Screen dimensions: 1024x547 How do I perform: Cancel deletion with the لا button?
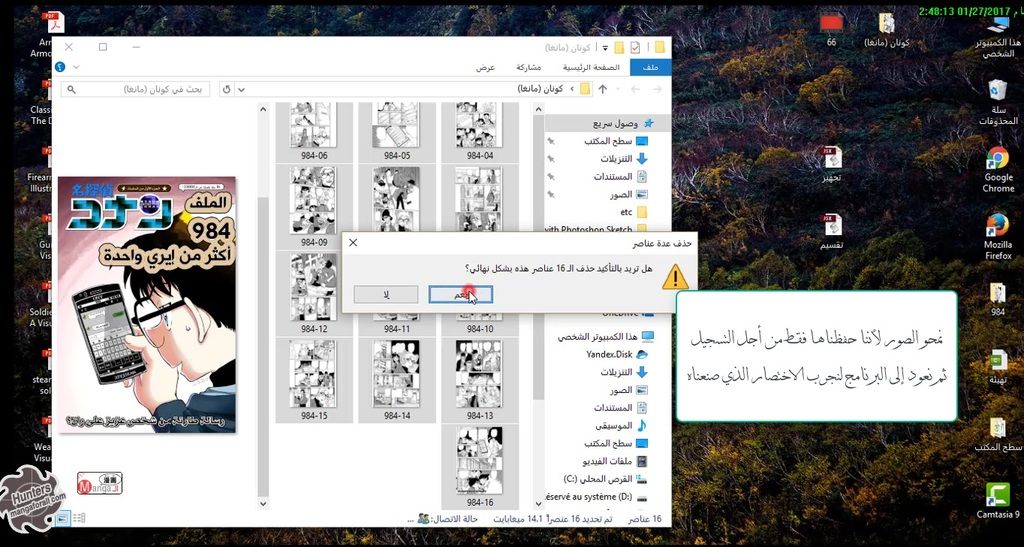[386, 294]
